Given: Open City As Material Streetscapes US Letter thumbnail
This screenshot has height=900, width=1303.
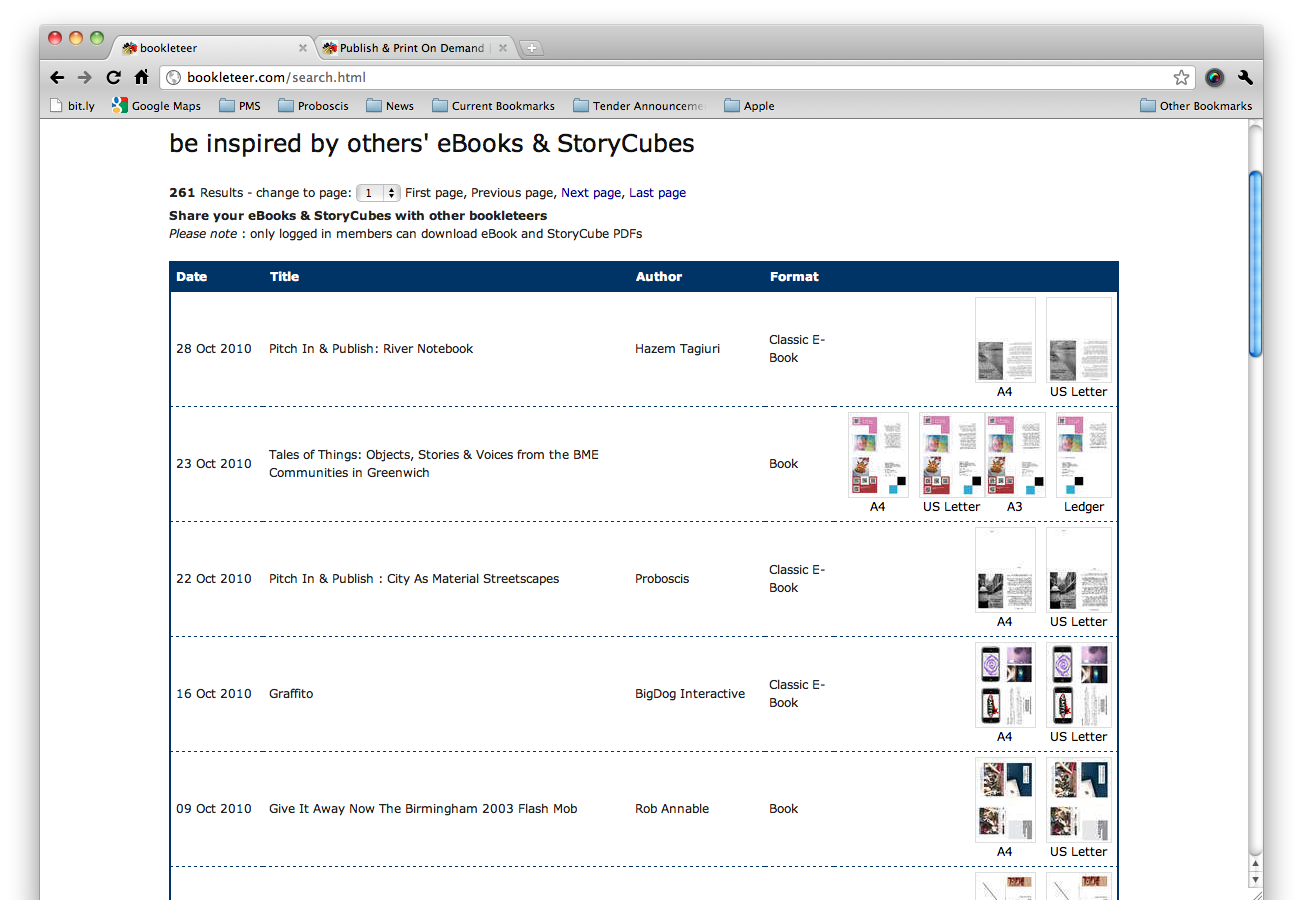Looking at the screenshot, I should pos(1079,570).
